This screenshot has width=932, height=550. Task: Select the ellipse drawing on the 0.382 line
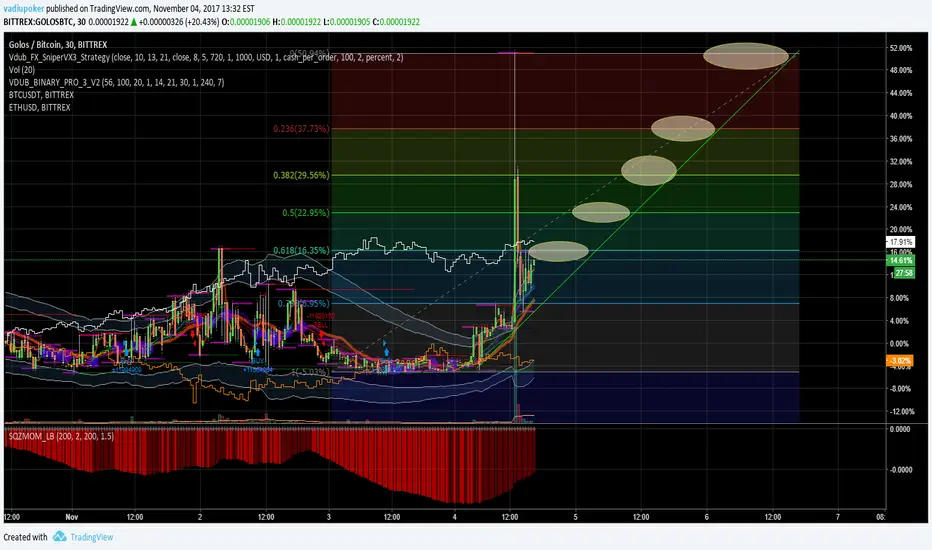648,170
